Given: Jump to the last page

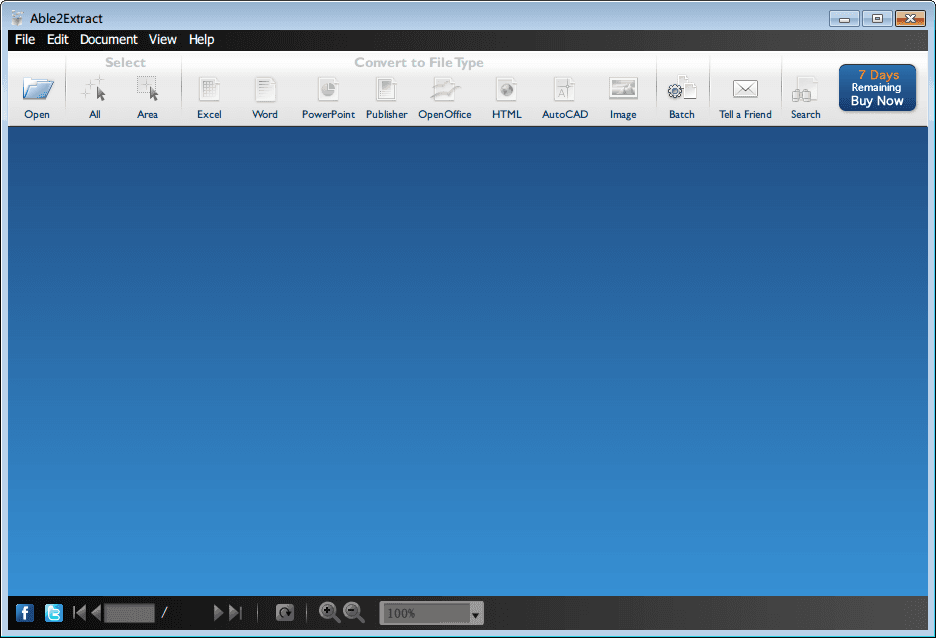Looking at the screenshot, I should (236, 613).
